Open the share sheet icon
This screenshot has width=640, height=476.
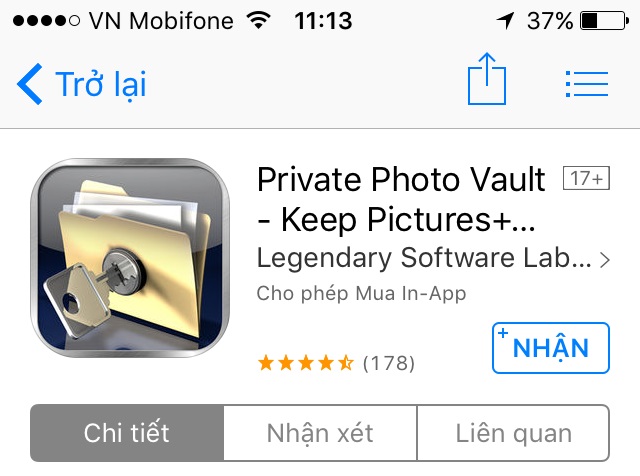pos(487,79)
